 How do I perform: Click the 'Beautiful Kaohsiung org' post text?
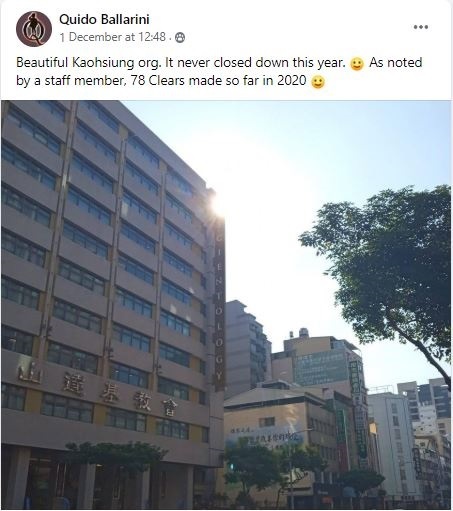click(89, 63)
